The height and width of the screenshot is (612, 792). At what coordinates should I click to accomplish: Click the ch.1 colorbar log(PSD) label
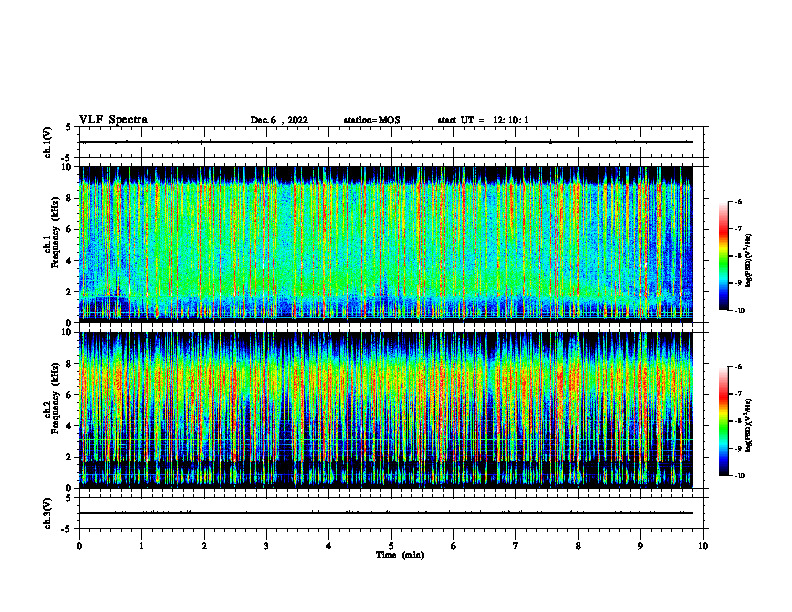(x=749, y=261)
